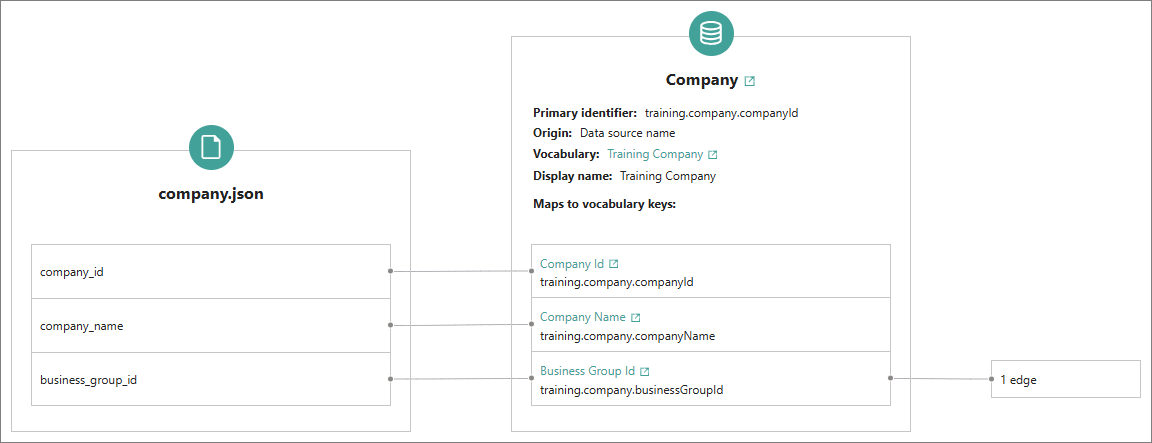1152x443 pixels.
Task: Open the external link icon next to Company title
Action: pyautogui.click(x=749, y=81)
